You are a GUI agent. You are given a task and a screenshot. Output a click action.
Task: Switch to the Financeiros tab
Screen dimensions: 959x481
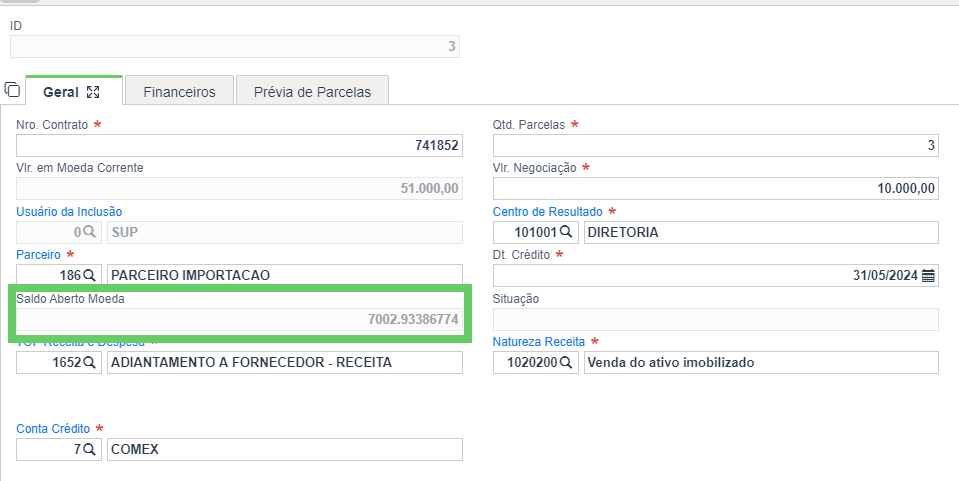tap(179, 91)
